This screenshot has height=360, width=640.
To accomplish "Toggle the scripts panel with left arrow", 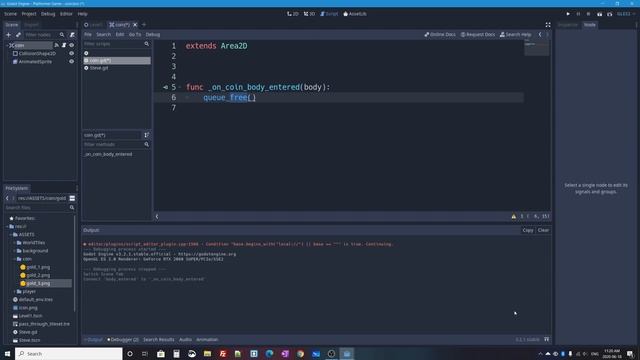I will pyautogui.click(x=157, y=216).
